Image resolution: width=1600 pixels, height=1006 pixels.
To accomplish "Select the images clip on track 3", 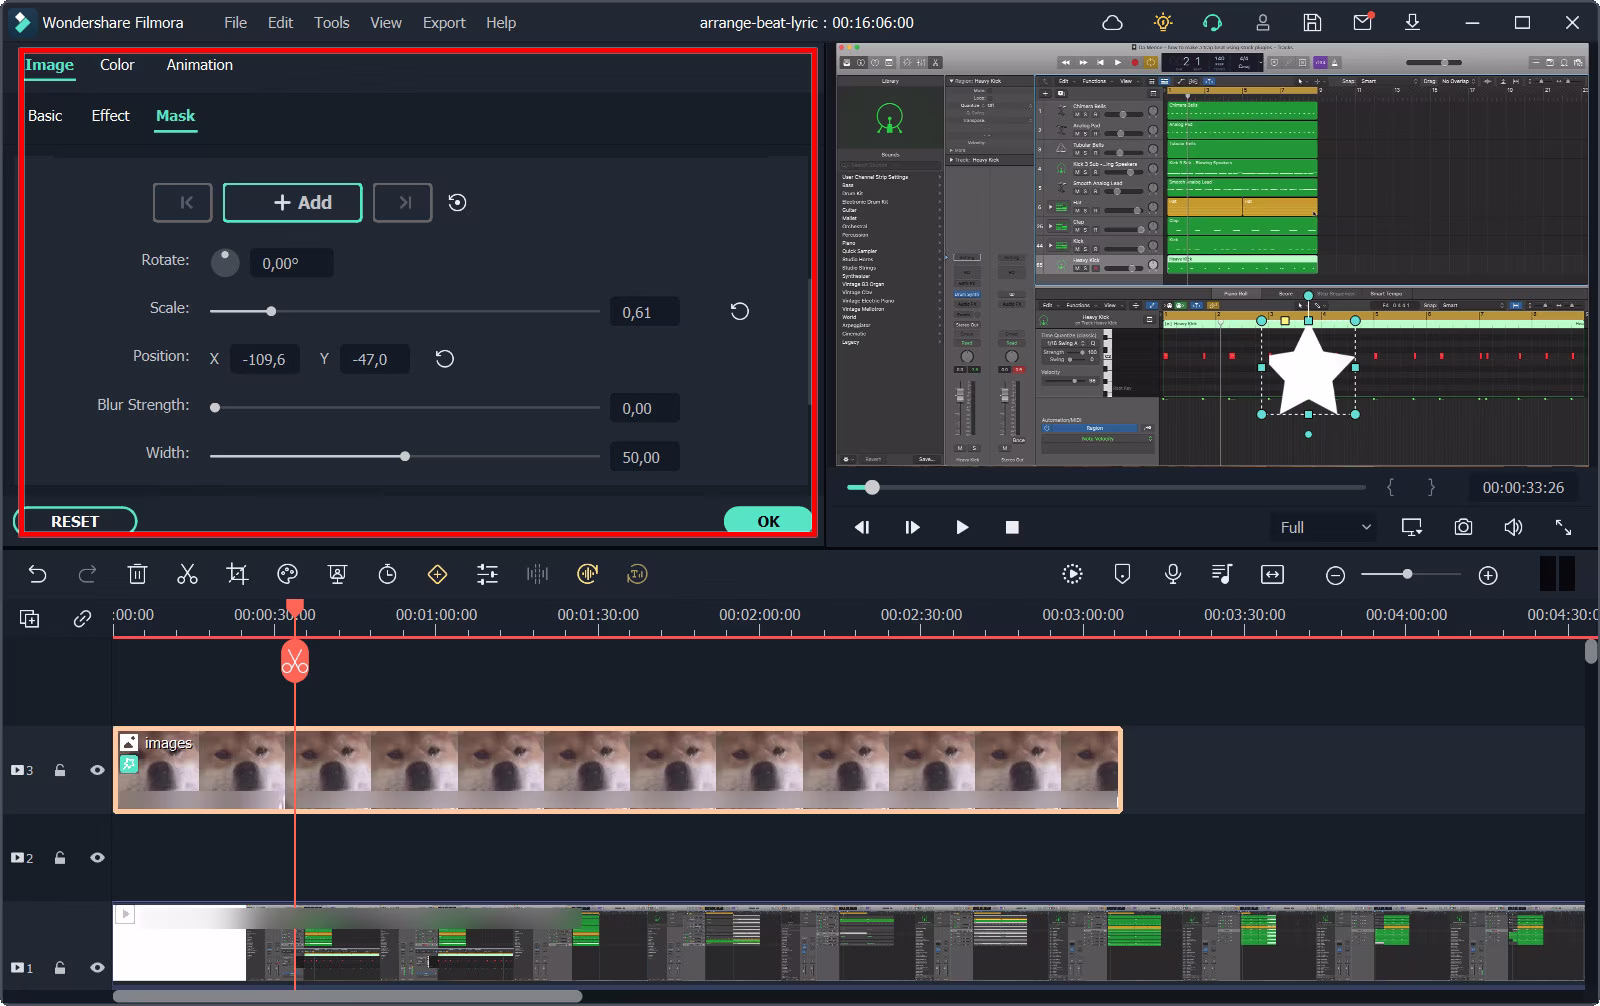I will [x=617, y=770].
